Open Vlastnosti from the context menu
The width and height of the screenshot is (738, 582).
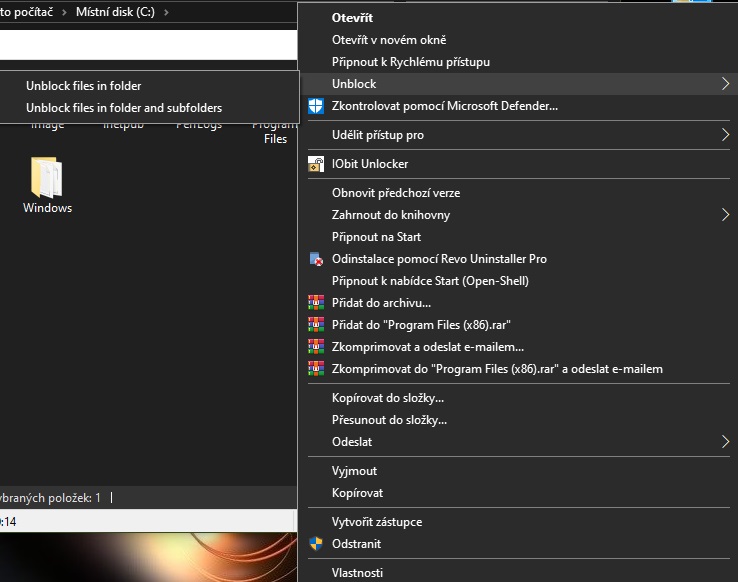357,573
